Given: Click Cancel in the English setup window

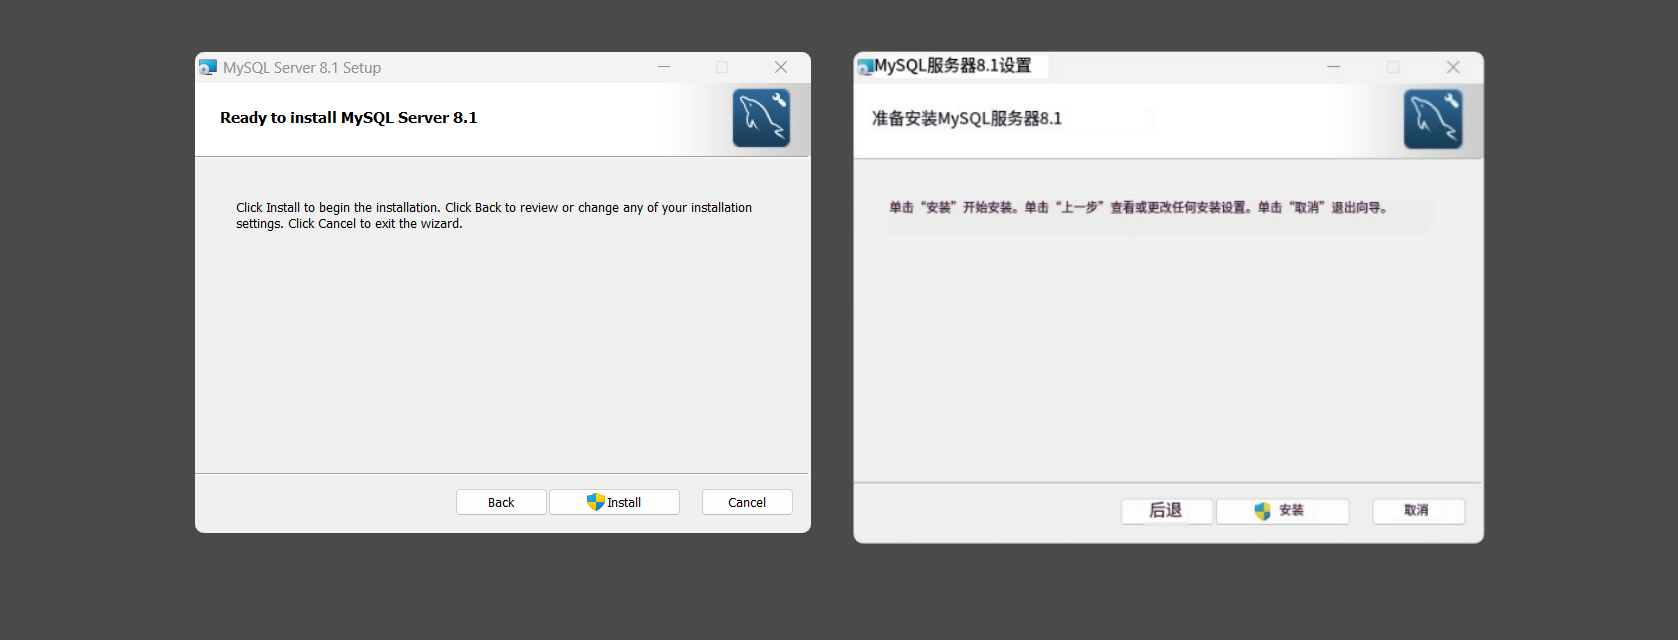Looking at the screenshot, I should [x=747, y=502].
